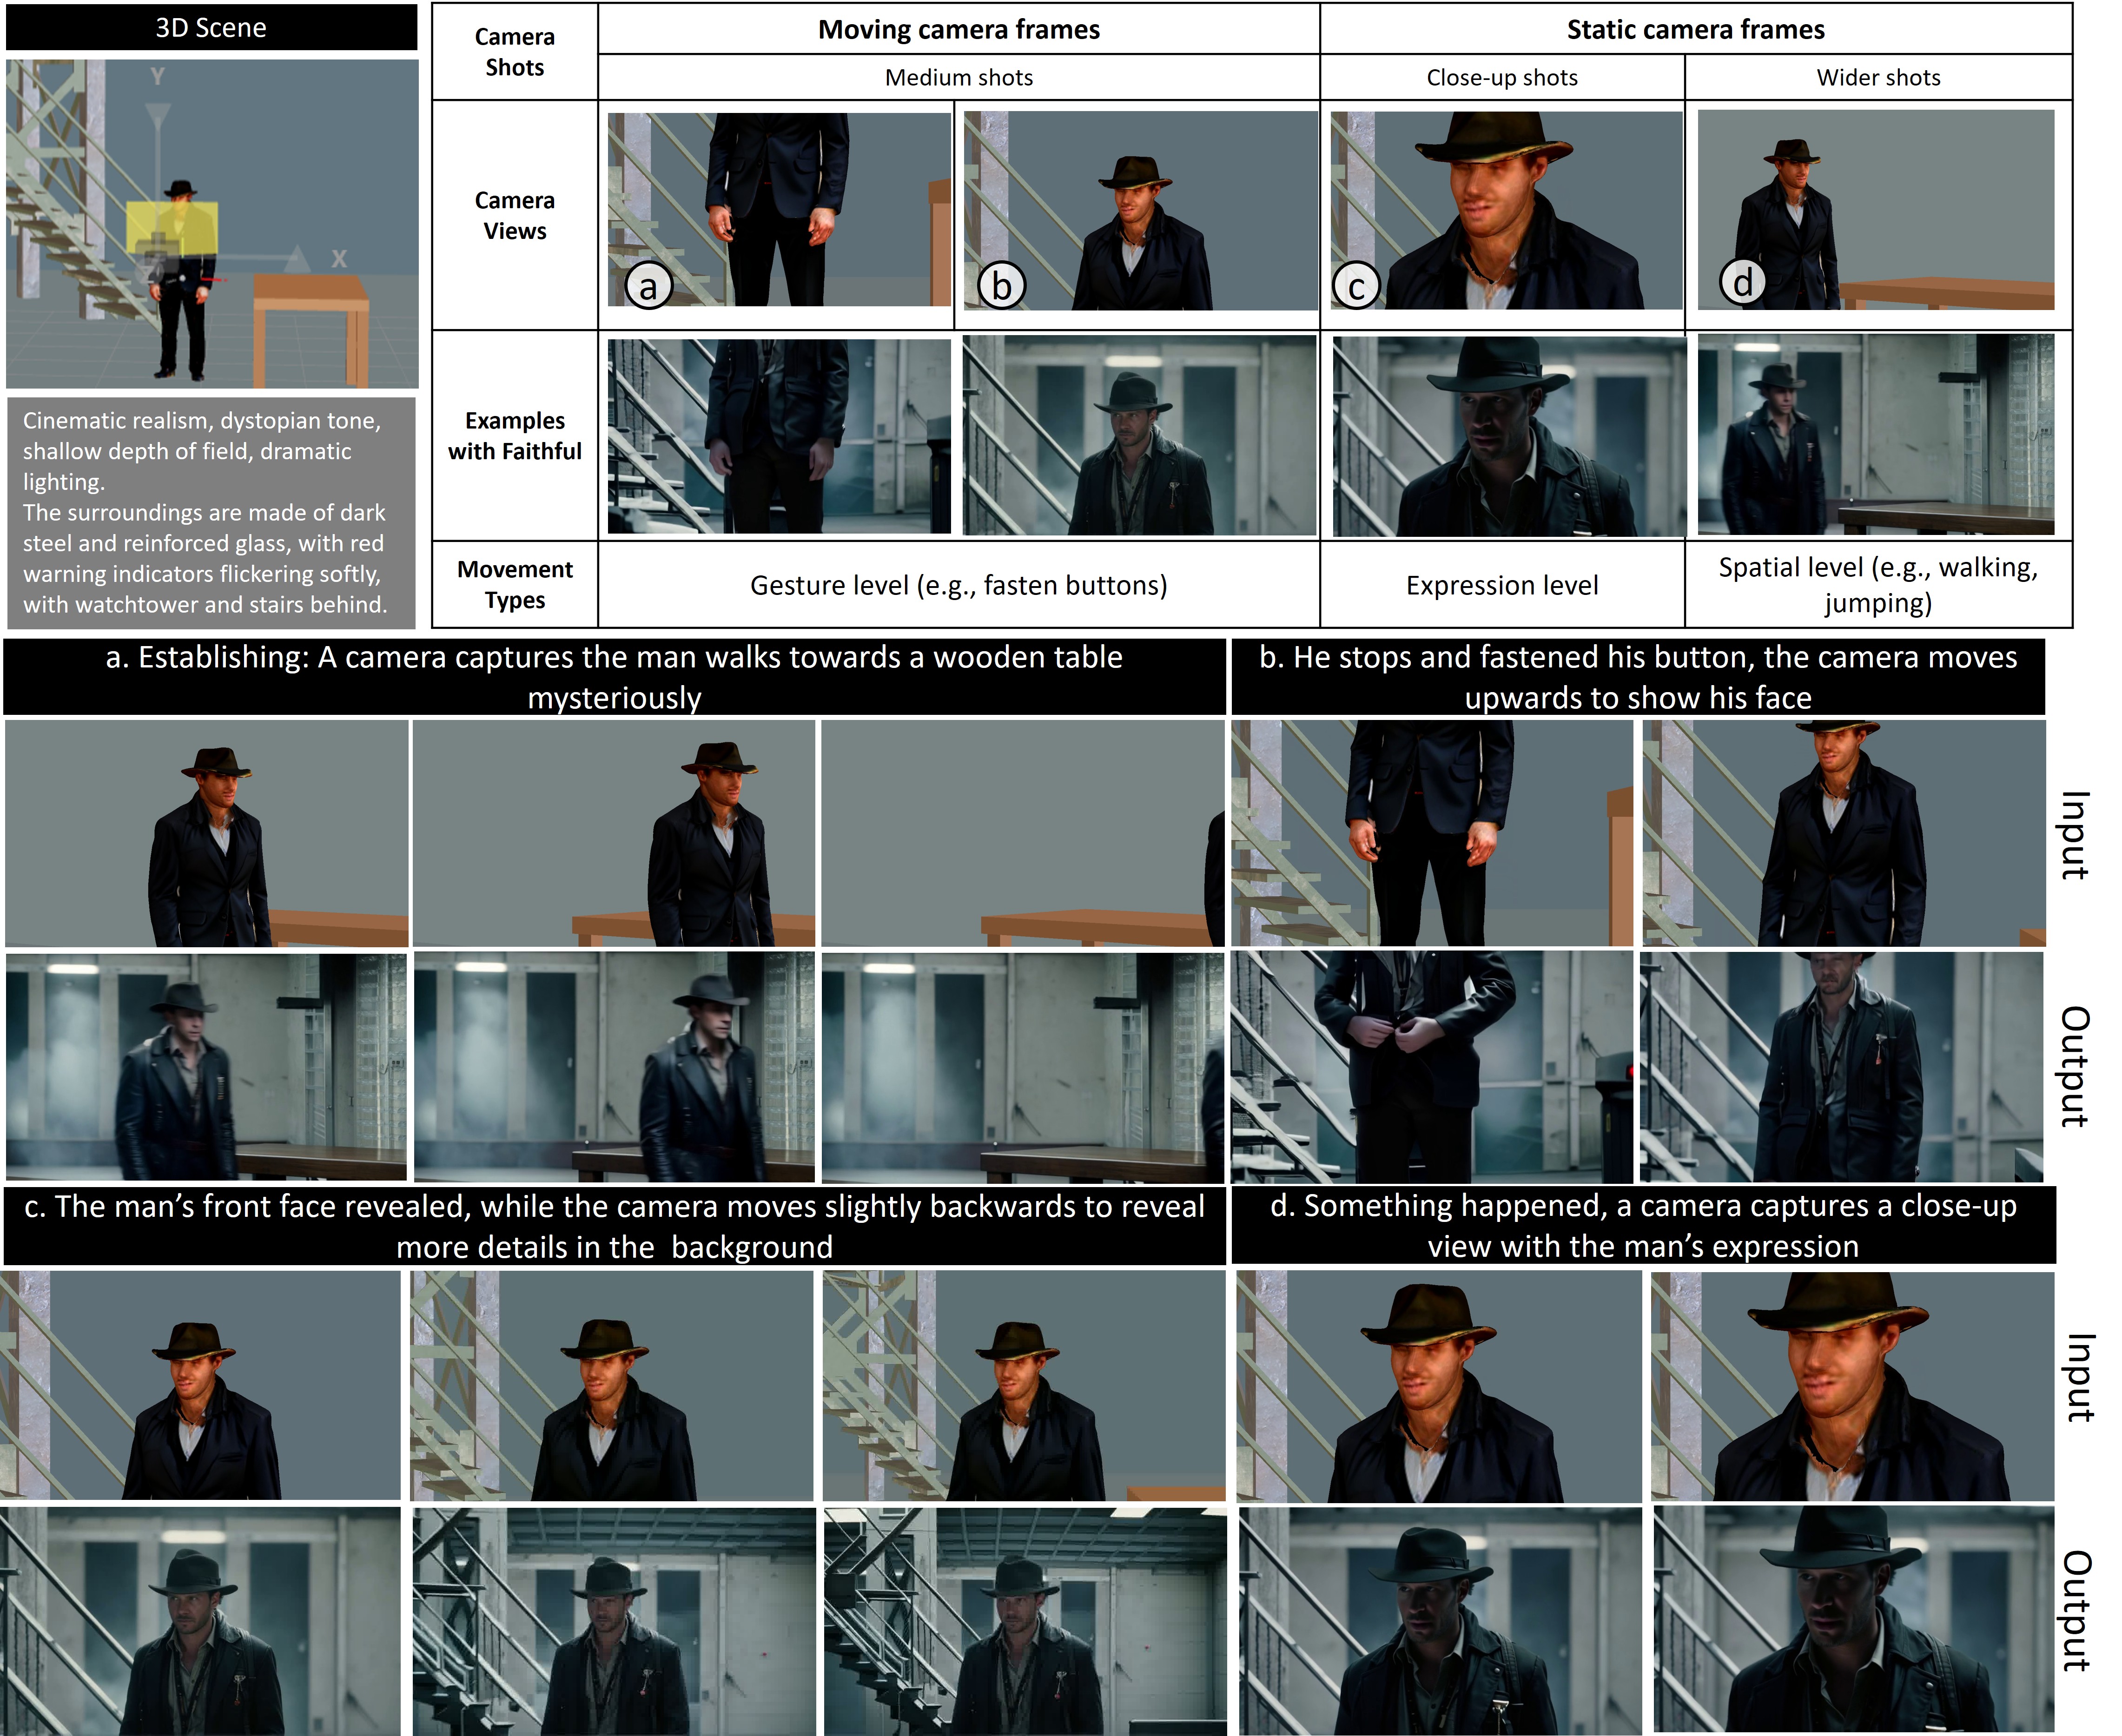Viewport: 2122px width, 1736px height.
Task: Click the 'Expression level' movement type cell
Action: click(x=1501, y=585)
